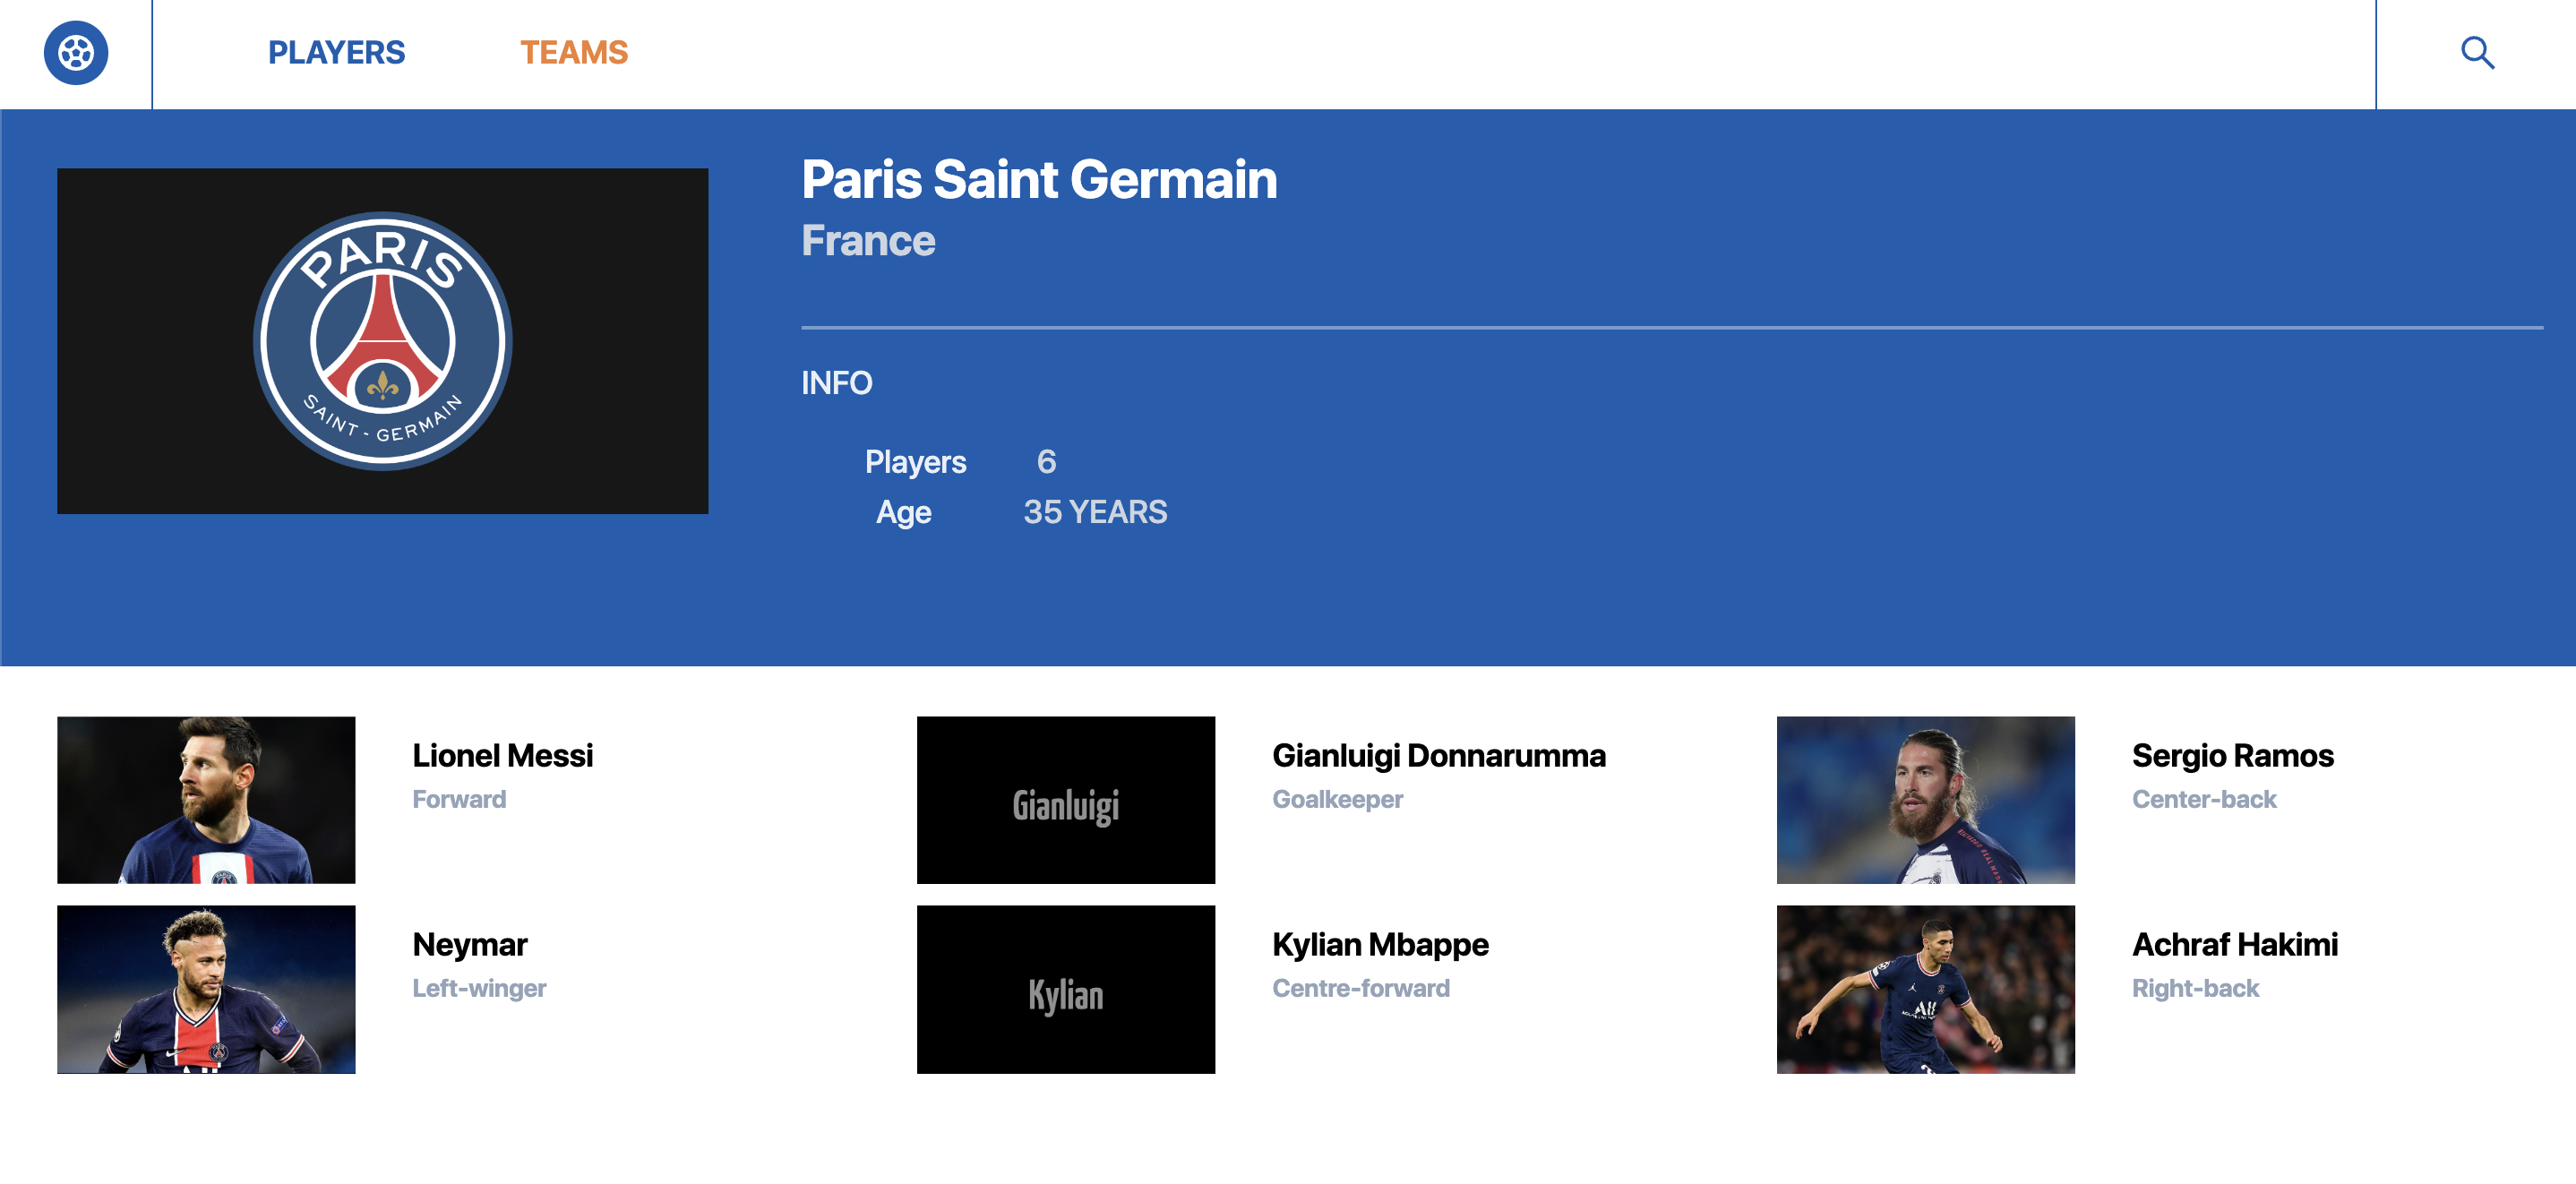Viewport: 2576px width, 1184px height.
Task: Open search with the magnifying glass icon
Action: [x=2476, y=52]
